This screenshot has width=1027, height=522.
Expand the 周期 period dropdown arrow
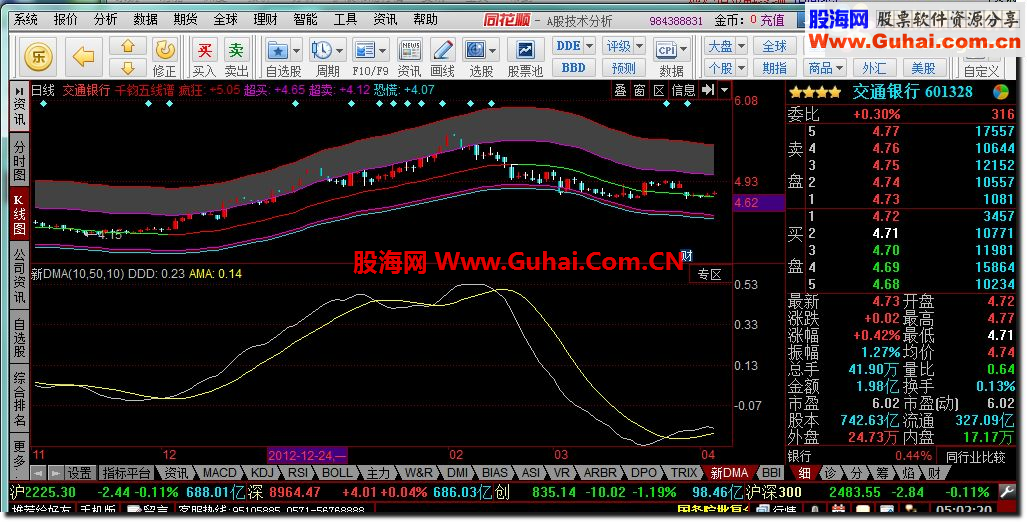[339, 50]
